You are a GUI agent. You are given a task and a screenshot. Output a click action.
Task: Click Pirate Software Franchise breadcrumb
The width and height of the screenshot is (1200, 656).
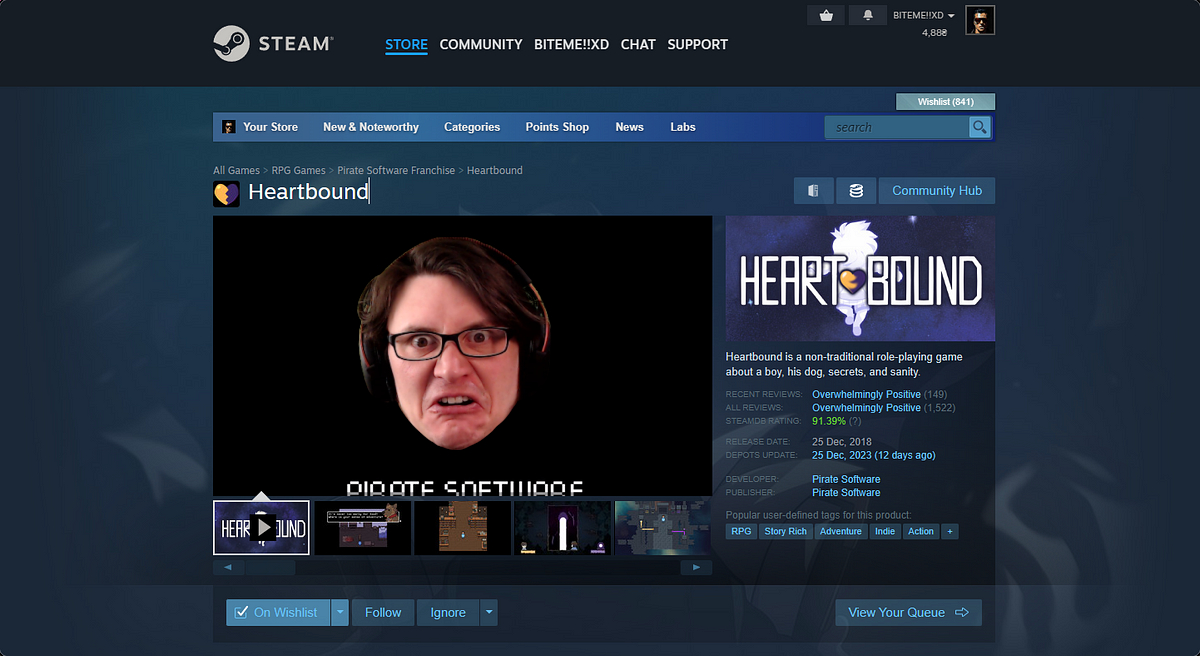[396, 170]
